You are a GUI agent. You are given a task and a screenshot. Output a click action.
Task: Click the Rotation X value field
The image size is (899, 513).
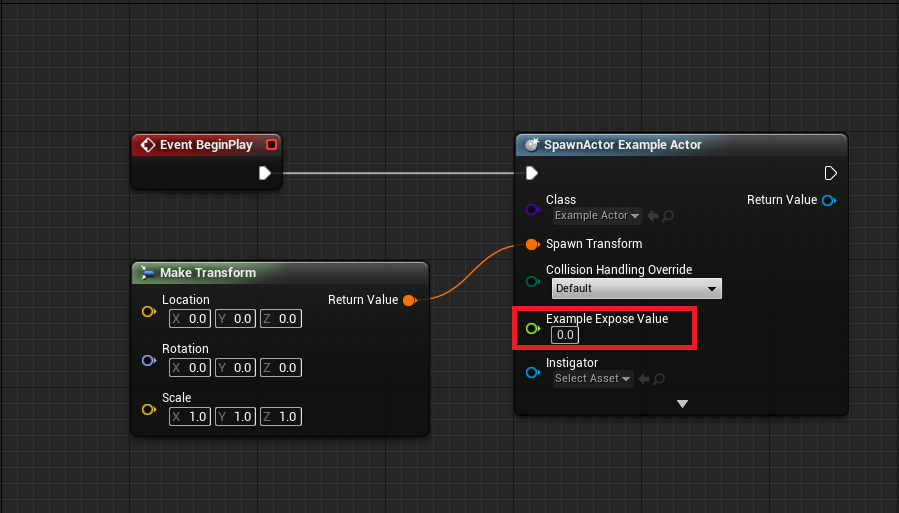[x=190, y=367]
